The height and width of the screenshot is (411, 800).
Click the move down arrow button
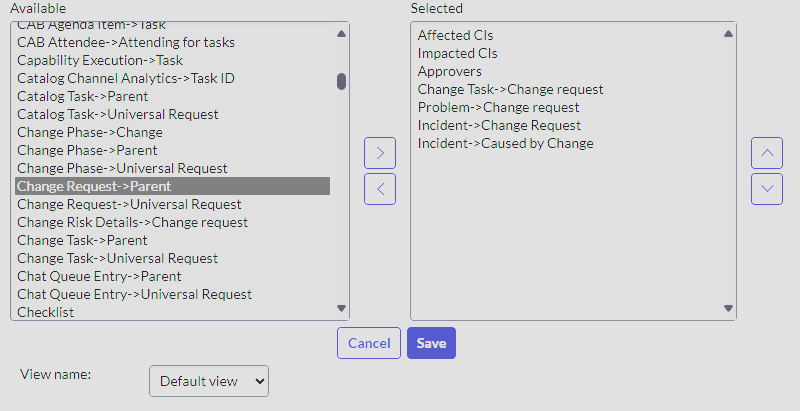pyautogui.click(x=766, y=189)
